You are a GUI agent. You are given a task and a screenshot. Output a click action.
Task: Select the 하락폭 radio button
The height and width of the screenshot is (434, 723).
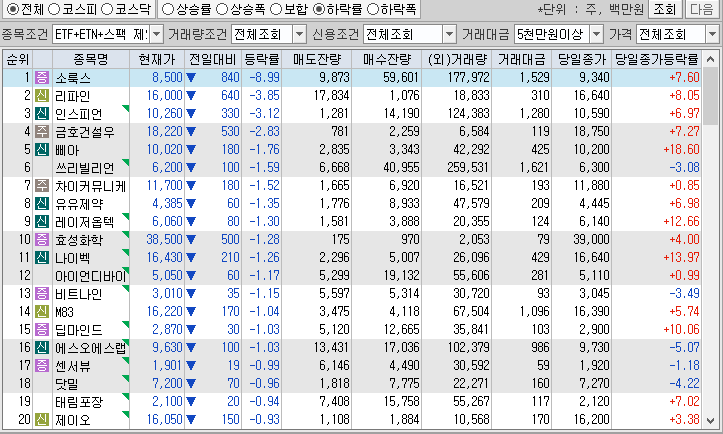(x=373, y=9)
